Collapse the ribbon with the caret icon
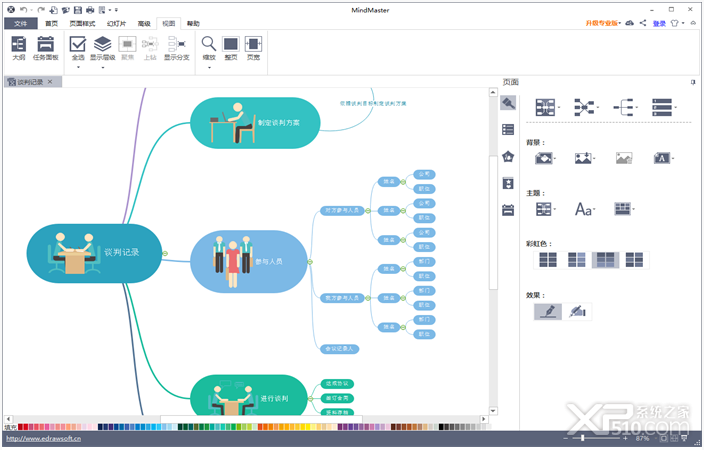The image size is (704, 450). click(694, 23)
